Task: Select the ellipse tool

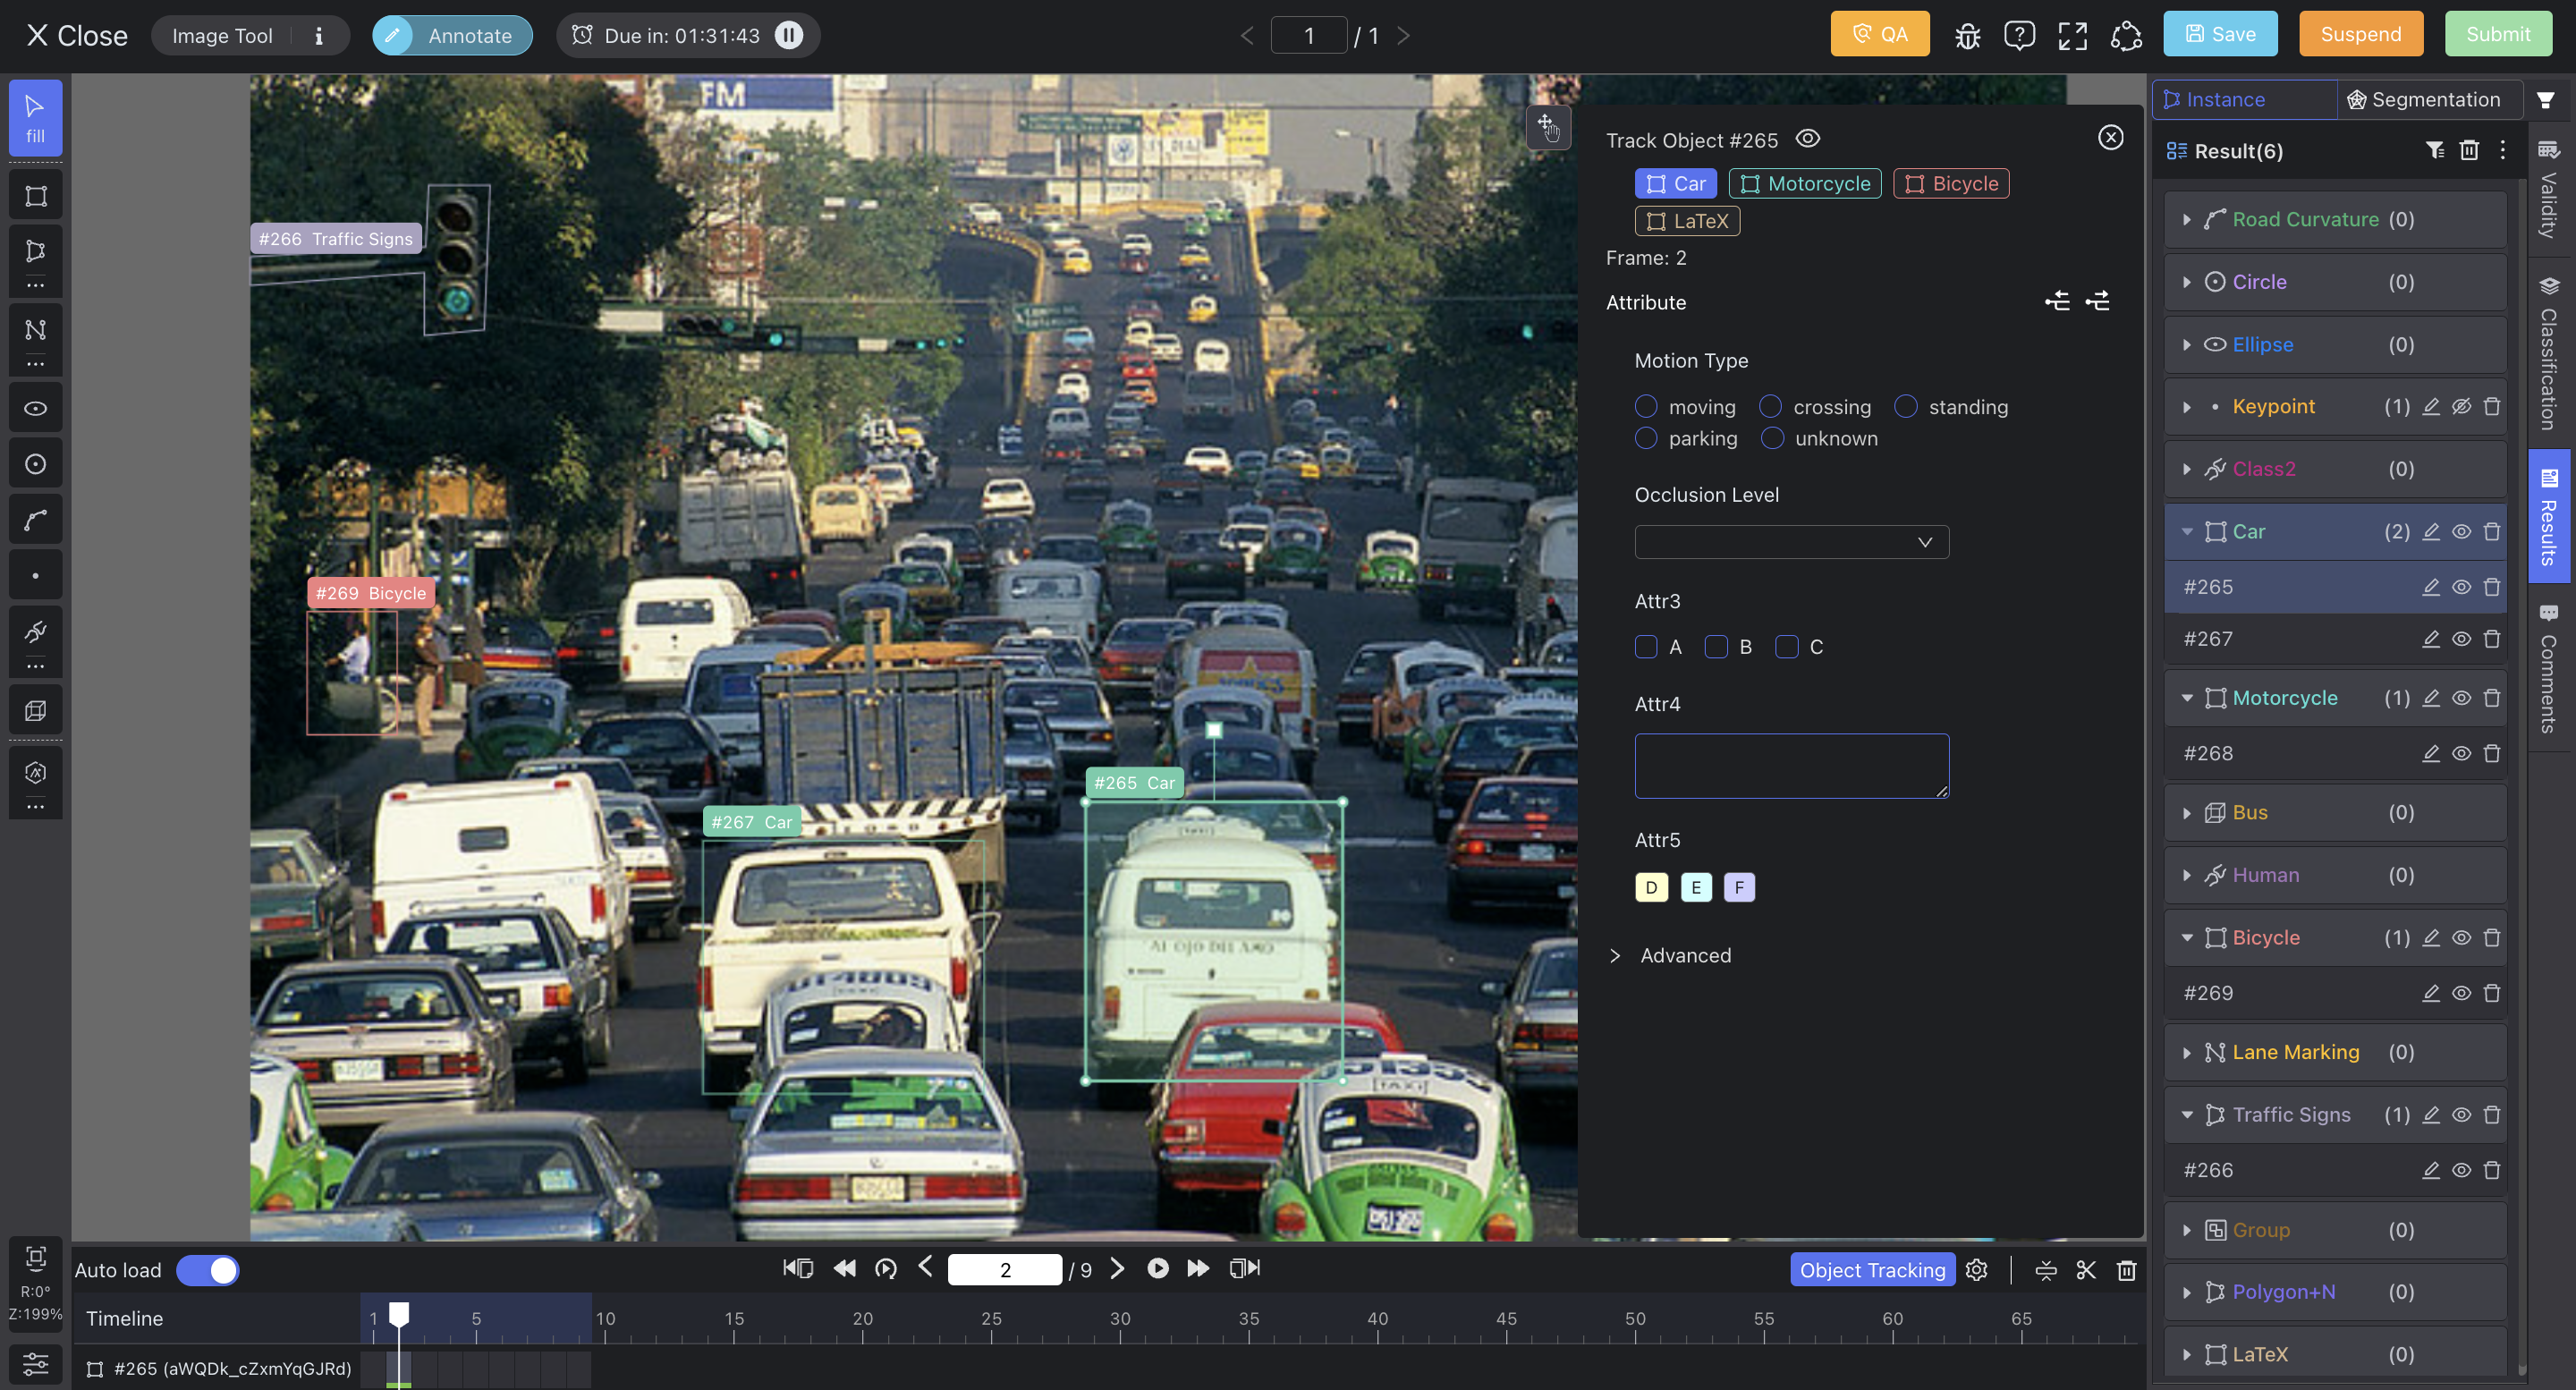Action: pos(35,408)
